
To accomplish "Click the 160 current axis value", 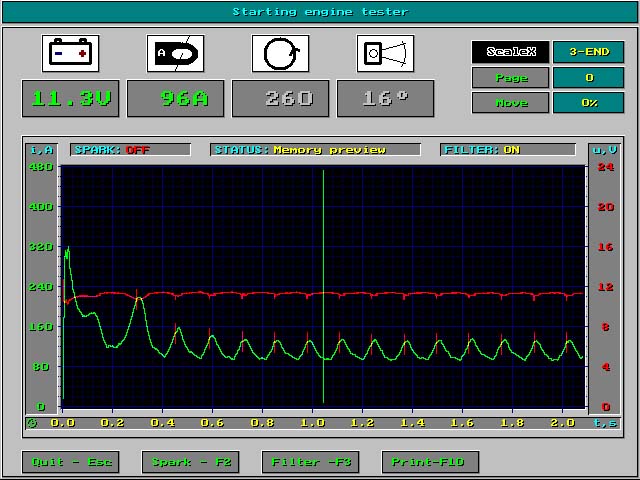I will (41, 327).
